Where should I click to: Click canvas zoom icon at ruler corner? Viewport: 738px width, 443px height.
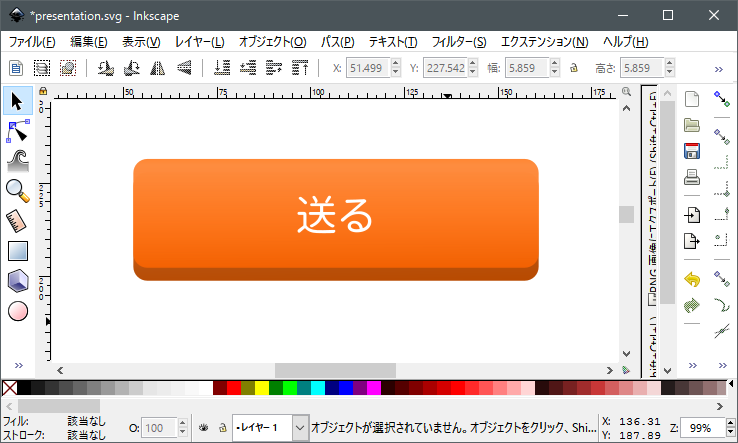coord(626,91)
